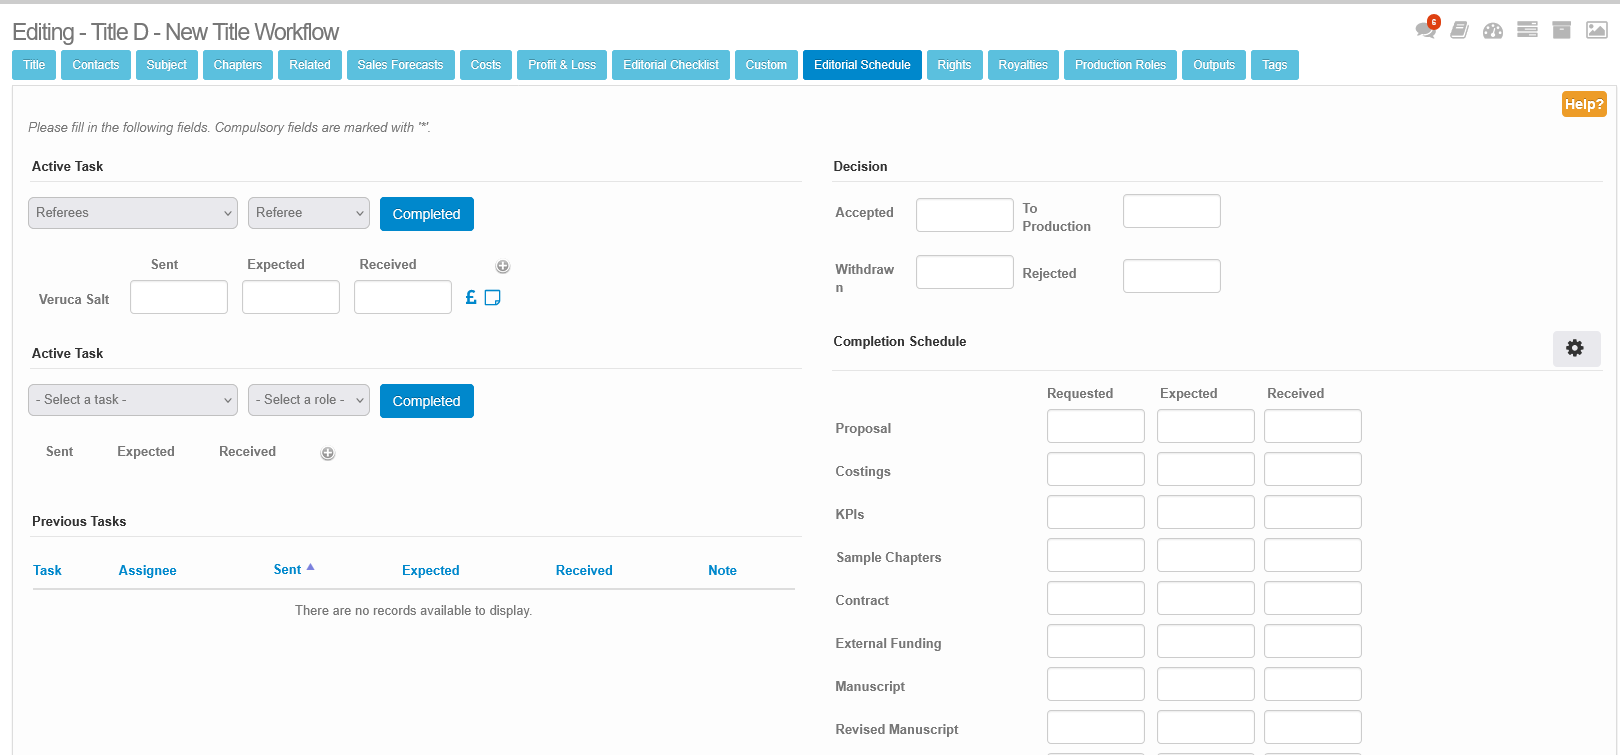
Task: Open the Production Roles tab
Action: (1120, 65)
